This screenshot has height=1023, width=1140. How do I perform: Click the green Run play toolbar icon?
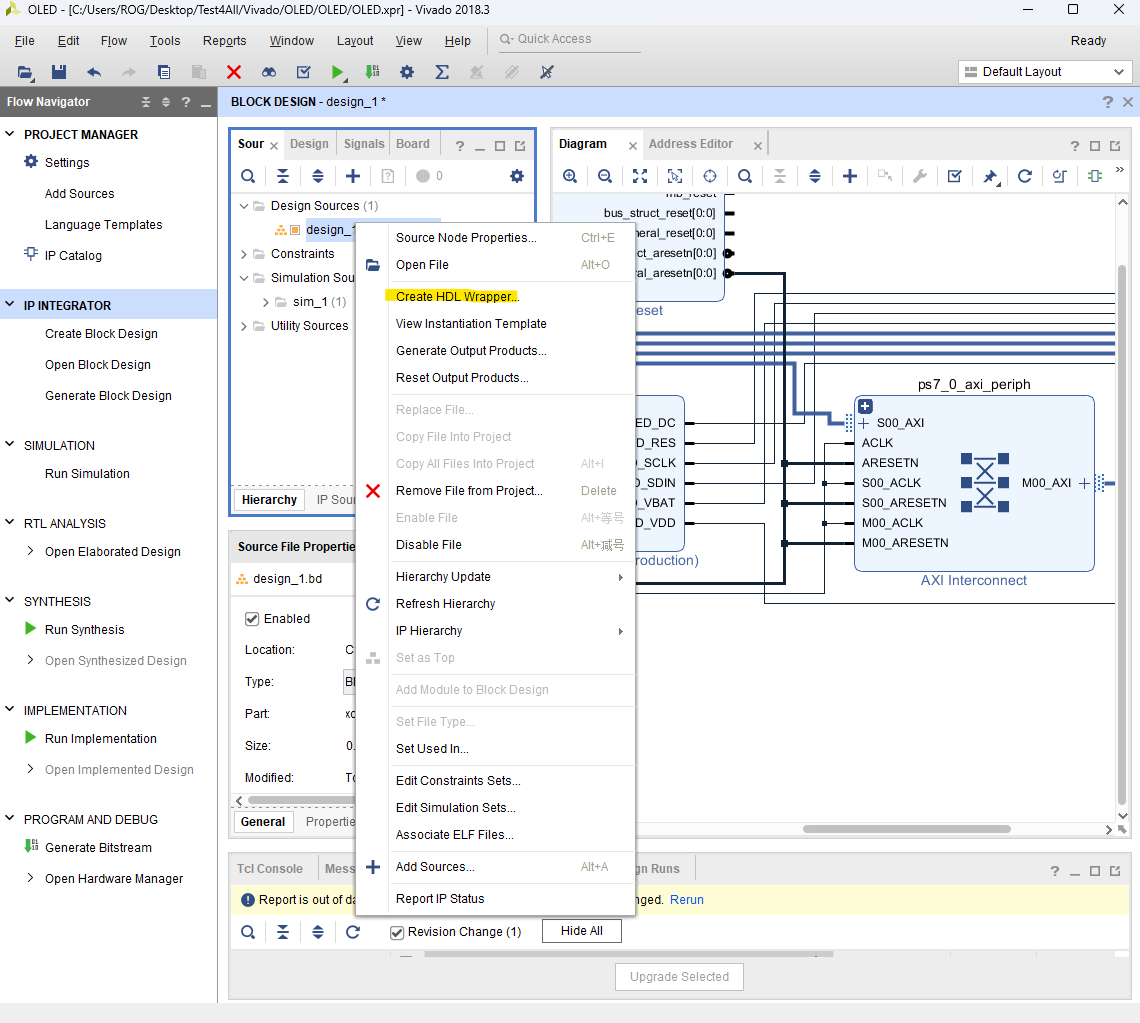(x=337, y=72)
